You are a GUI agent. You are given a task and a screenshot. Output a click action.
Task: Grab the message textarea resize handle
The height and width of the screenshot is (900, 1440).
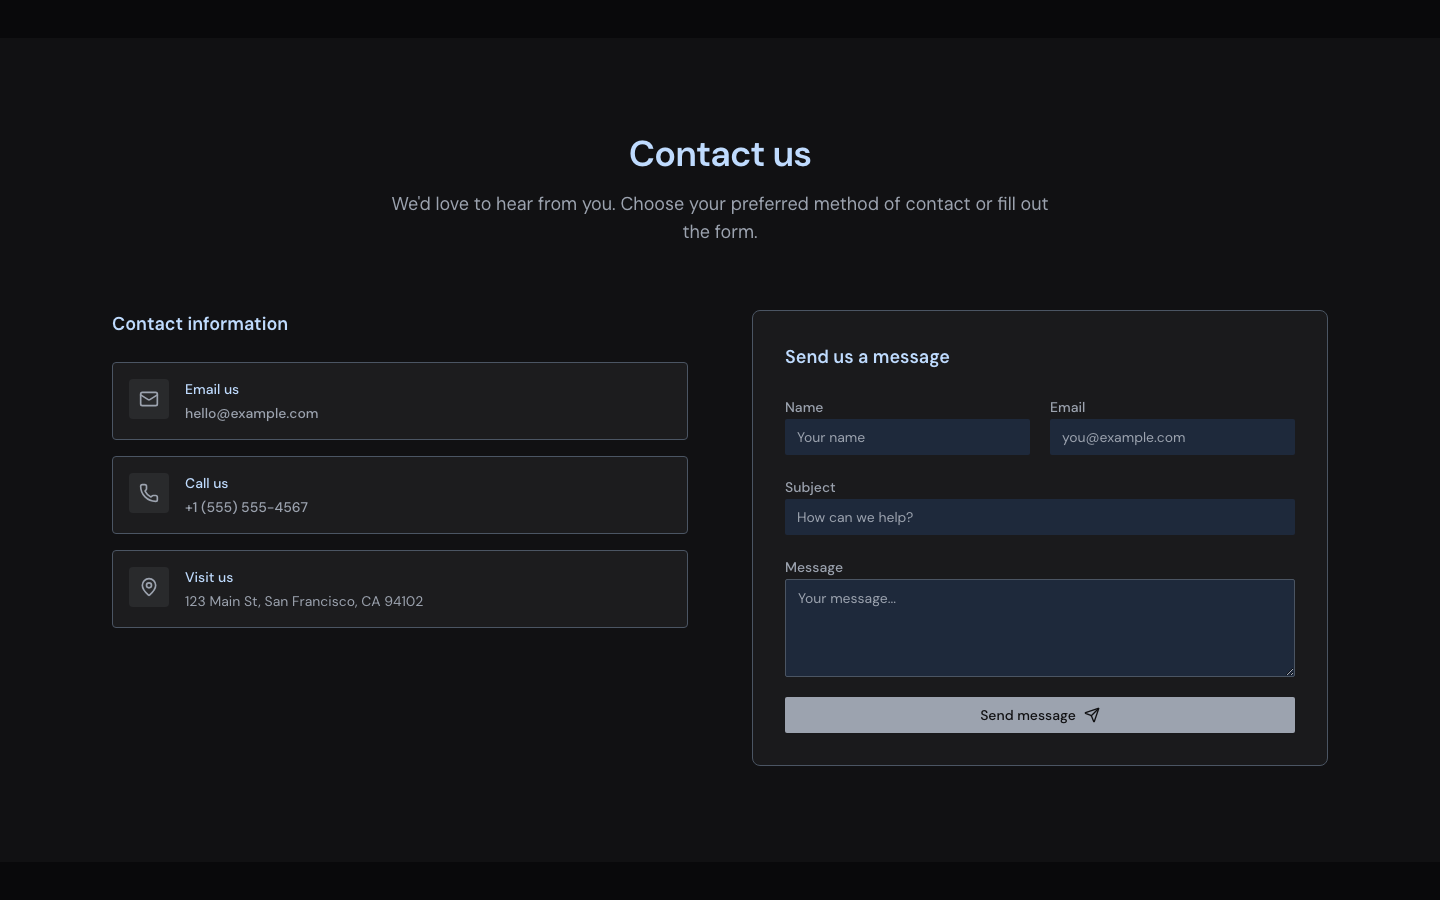click(x=1289, y=671)
